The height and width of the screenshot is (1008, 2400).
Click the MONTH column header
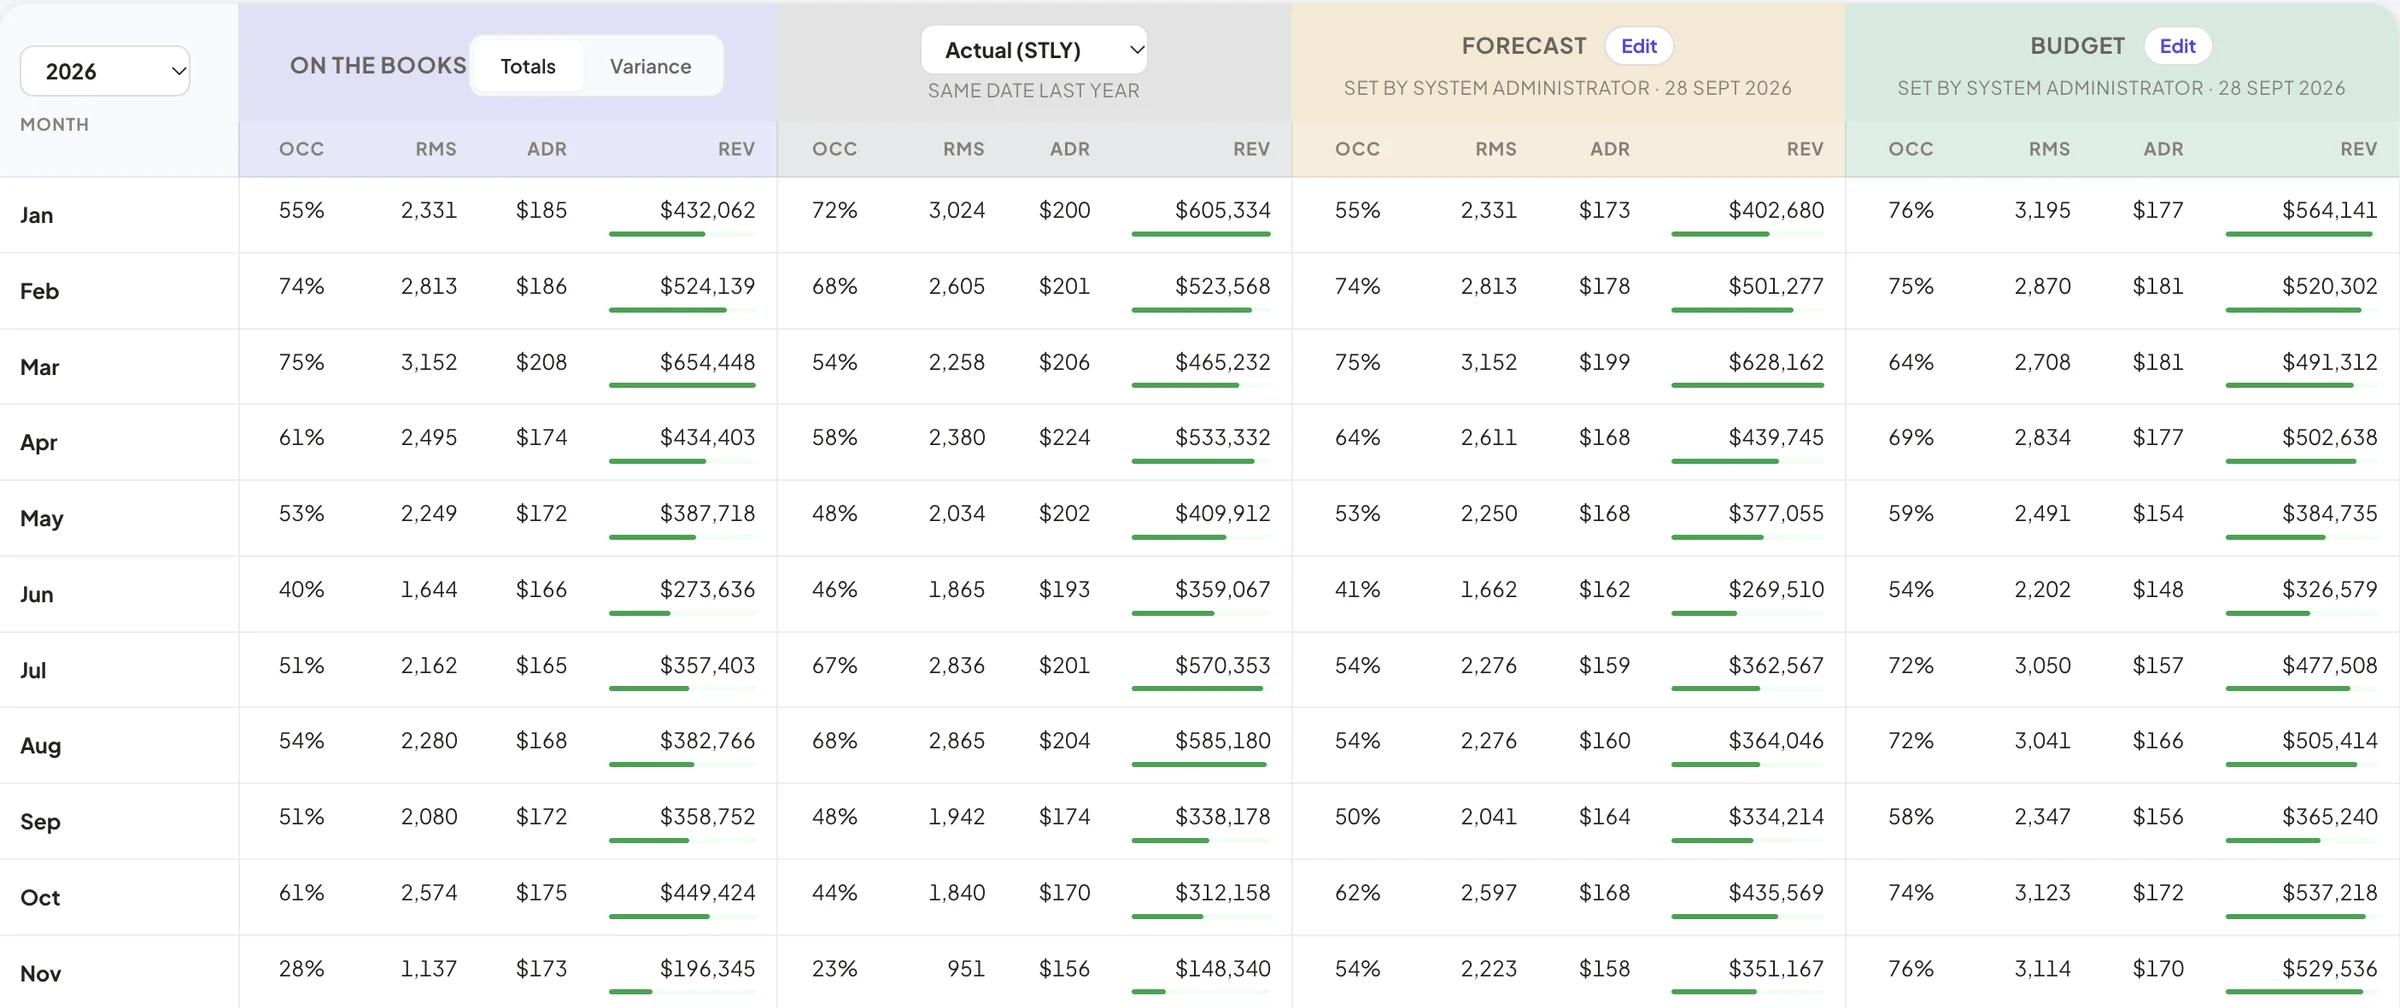click(54, 124)
